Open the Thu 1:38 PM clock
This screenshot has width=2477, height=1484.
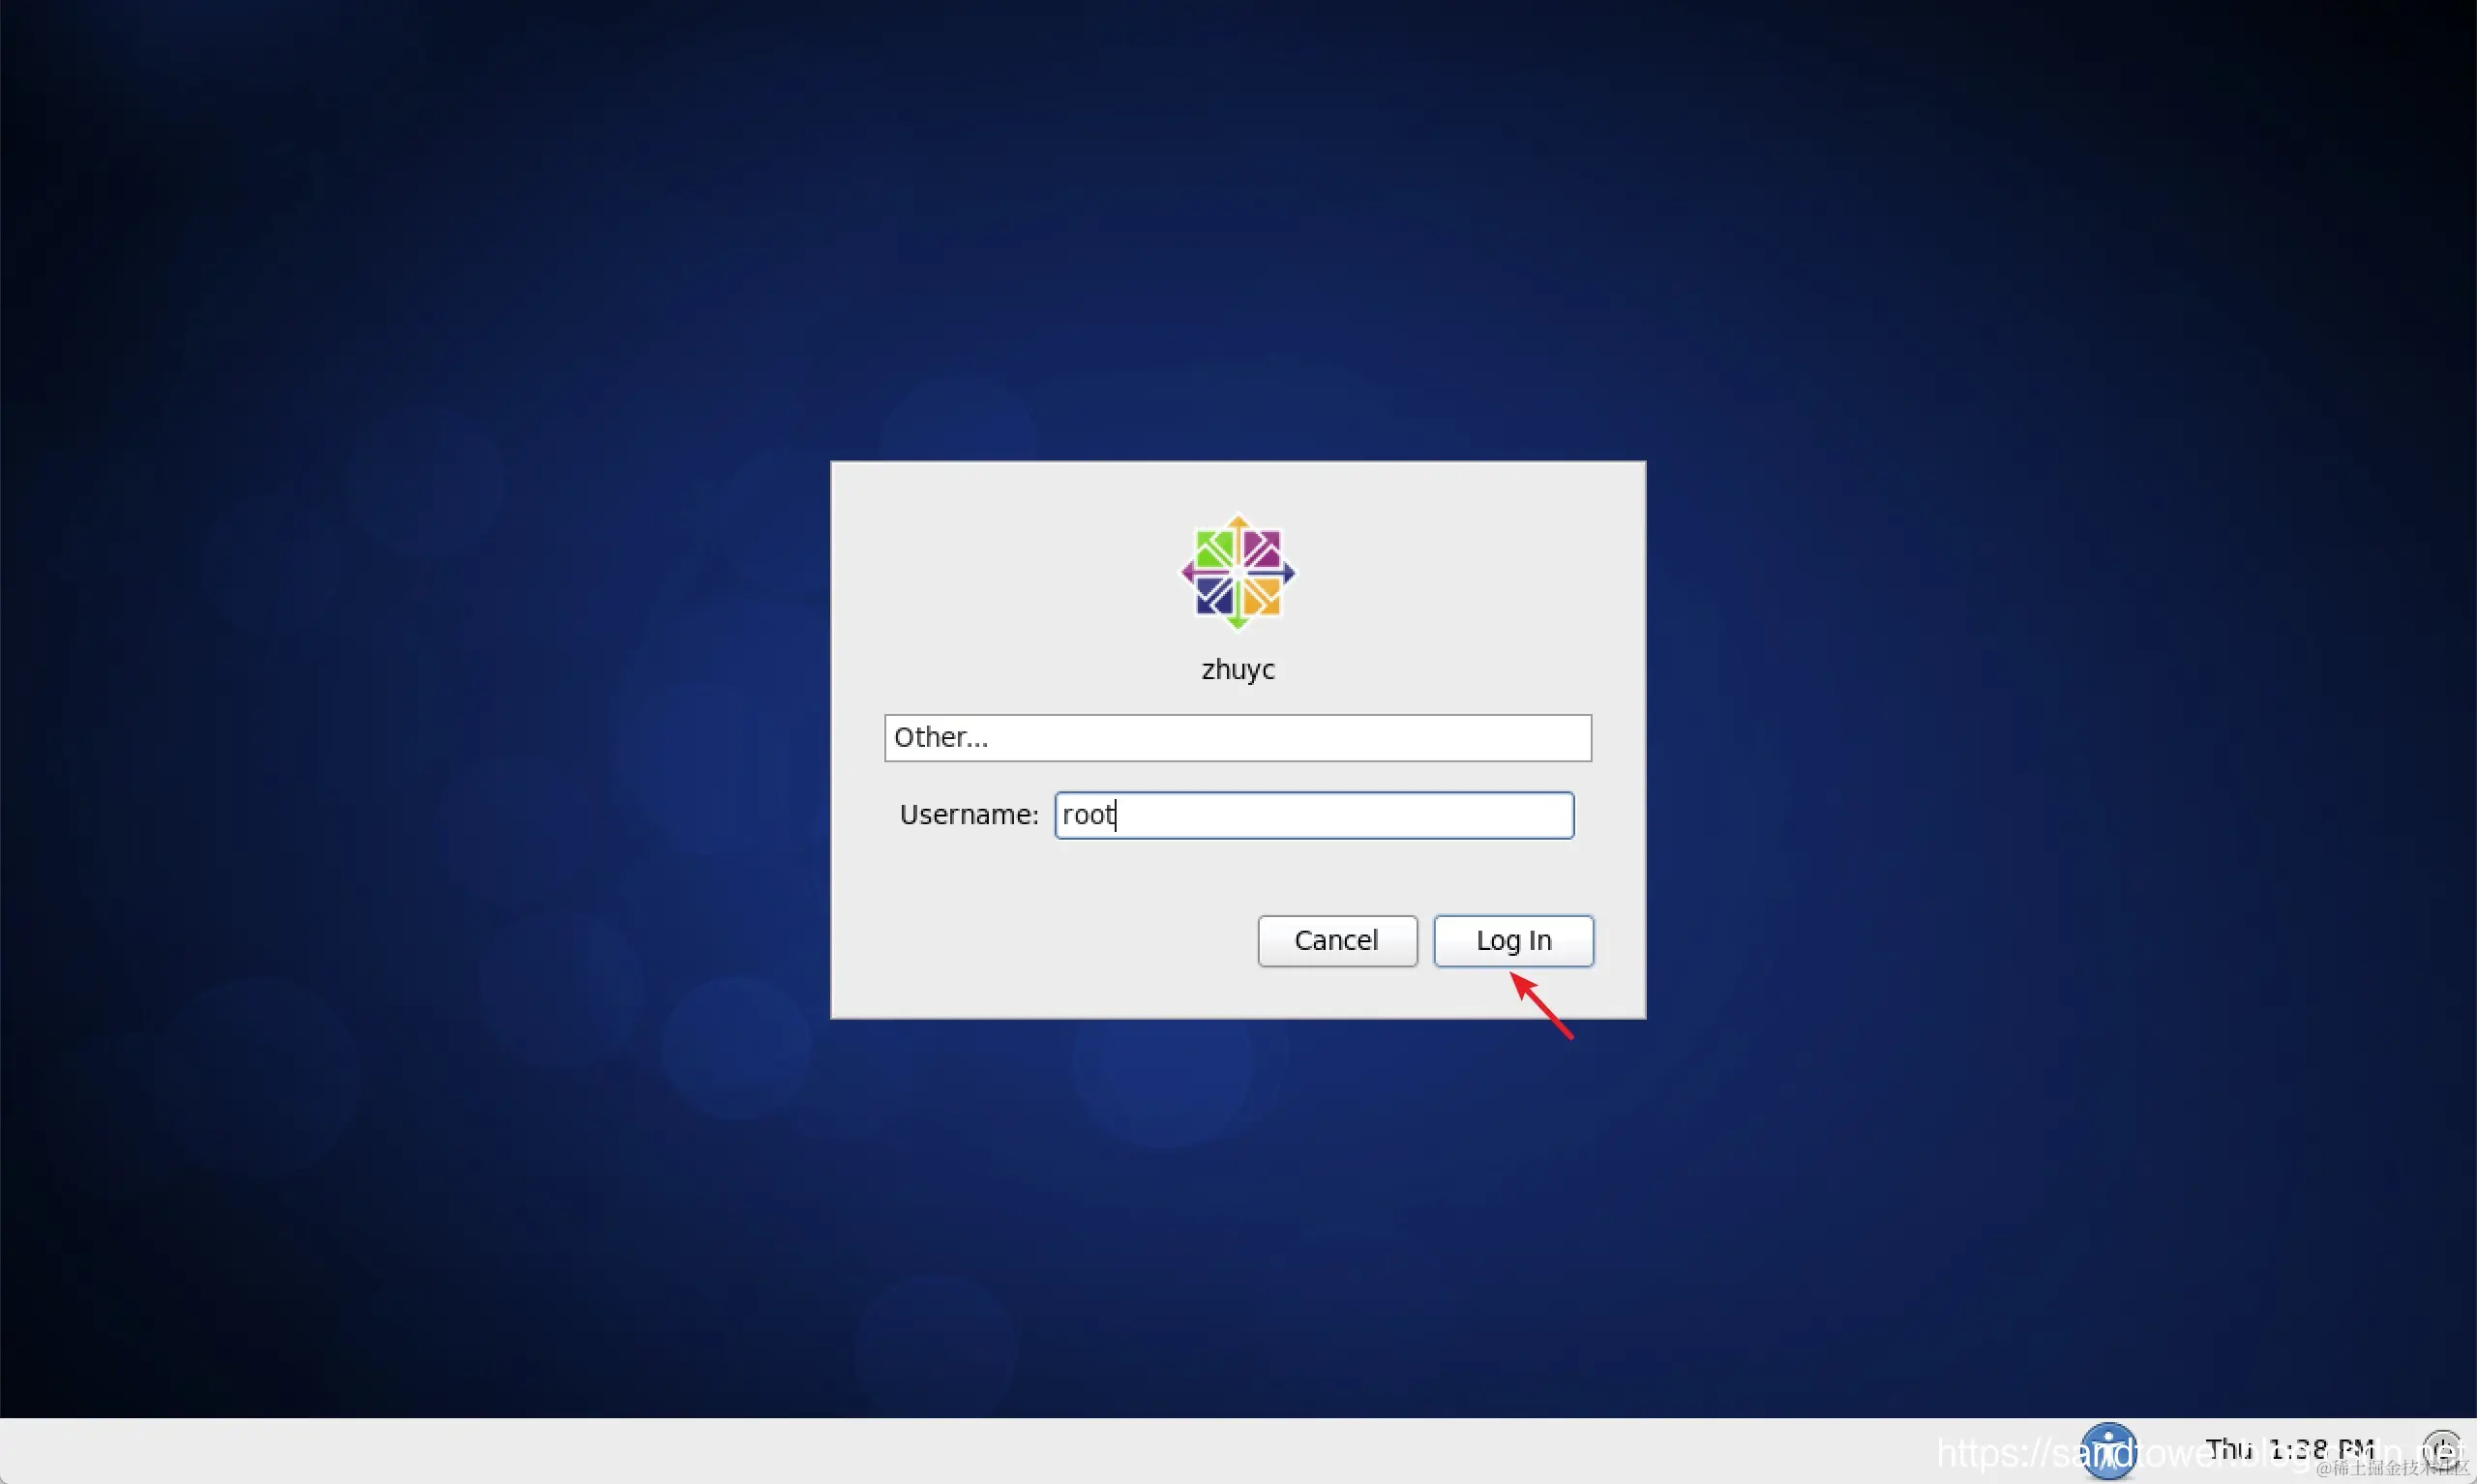tap(2290, 1448)
